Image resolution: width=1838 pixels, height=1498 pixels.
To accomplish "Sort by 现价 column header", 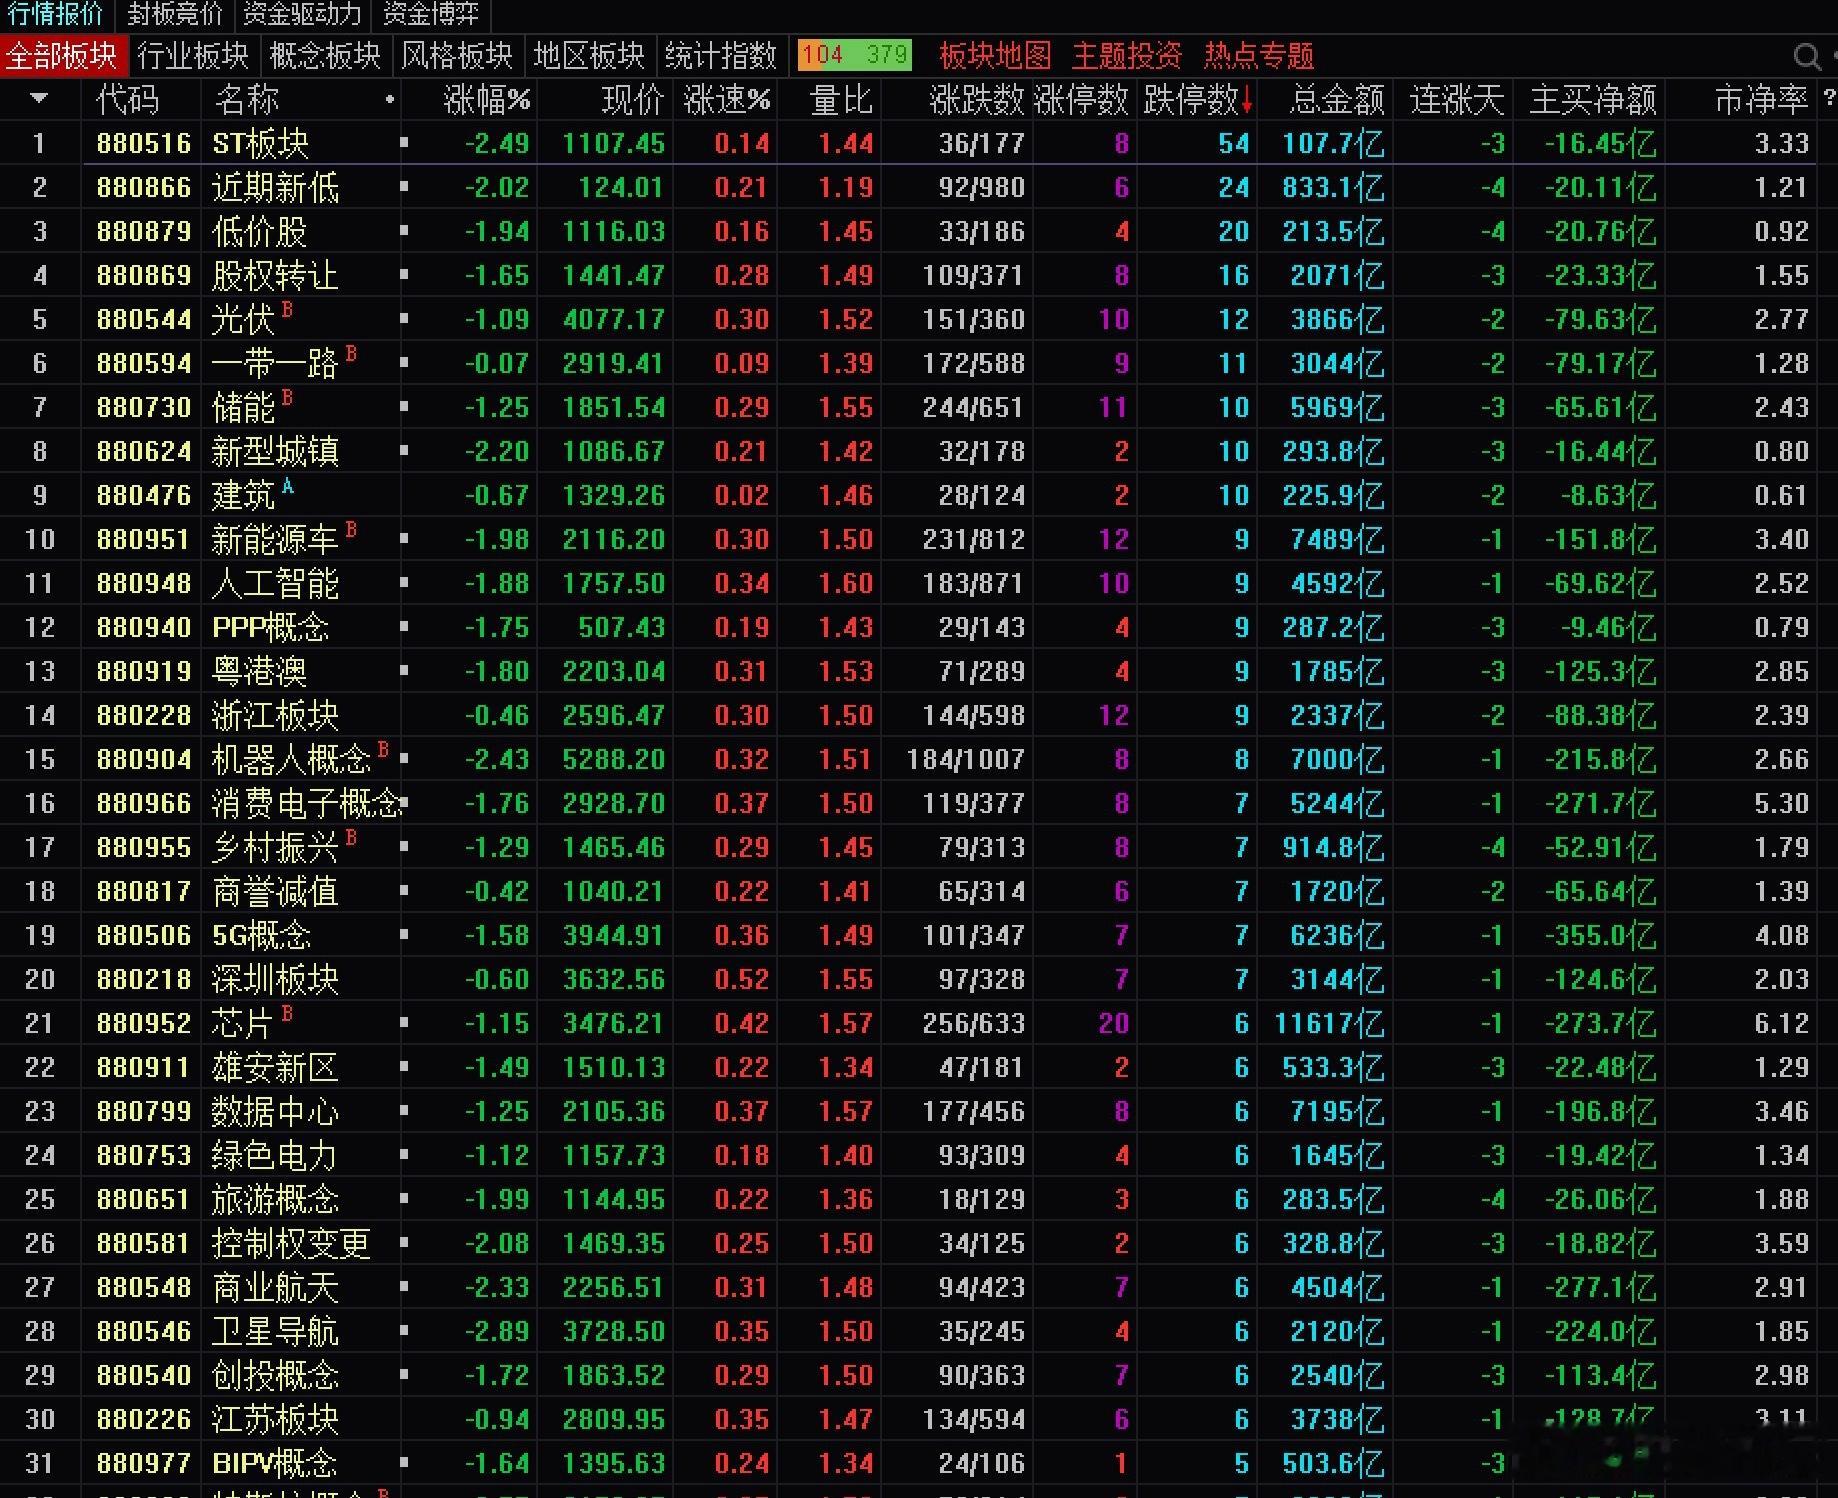I will (x=633, y=99).
